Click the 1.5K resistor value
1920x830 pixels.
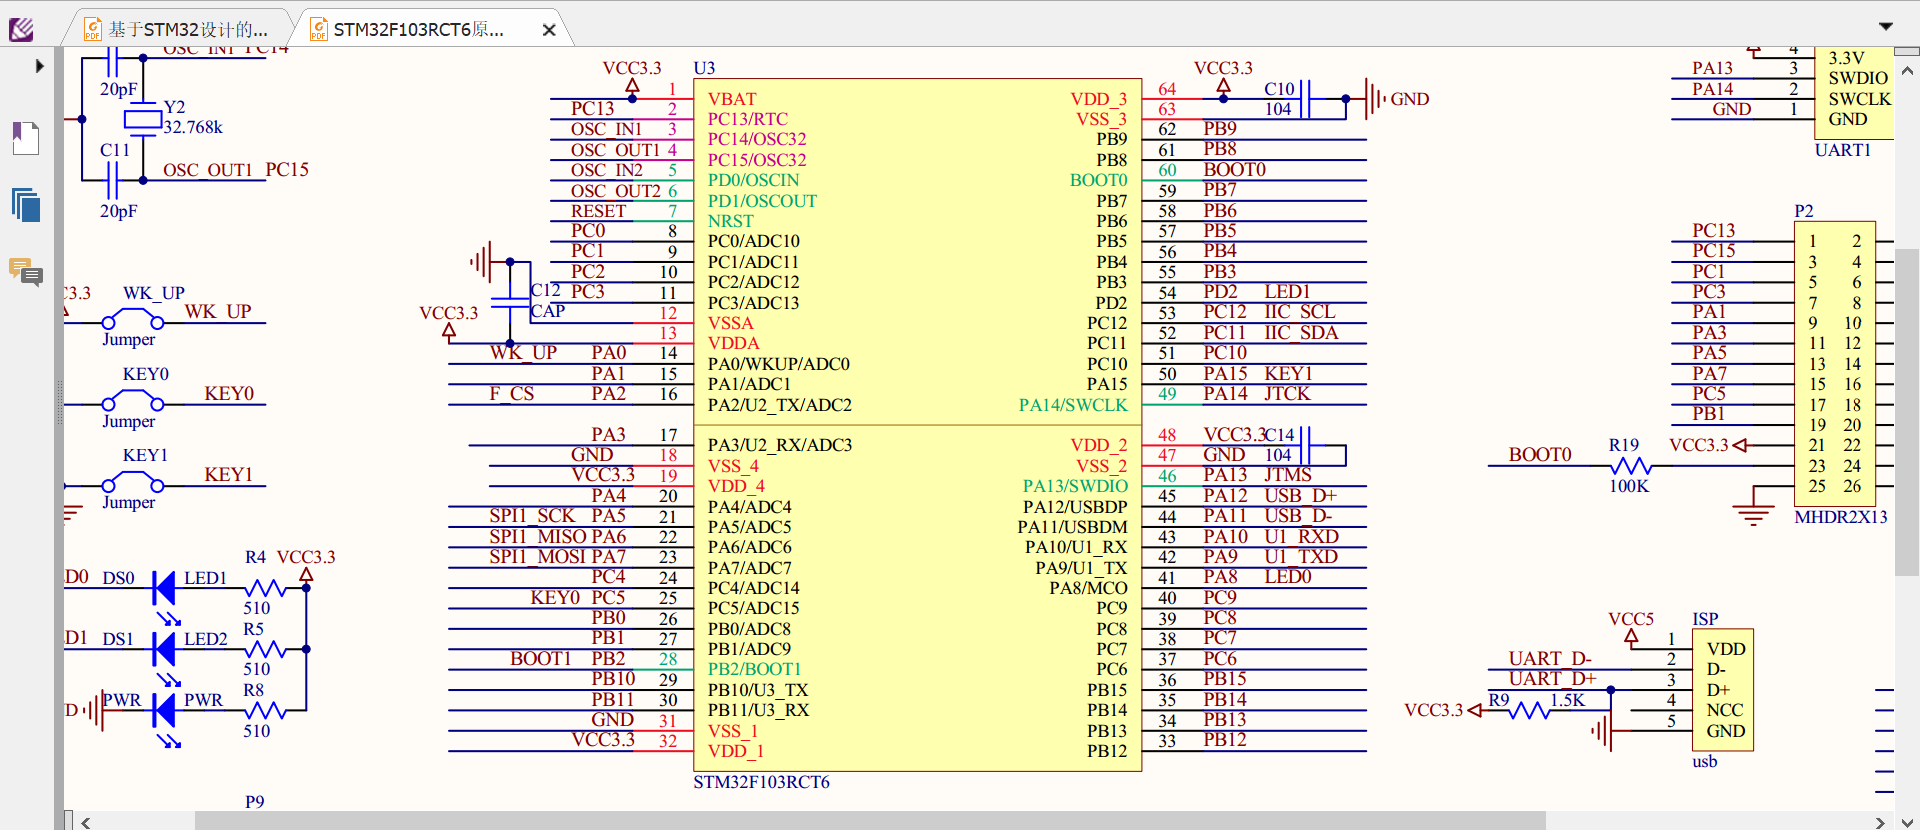(1568, 700)
